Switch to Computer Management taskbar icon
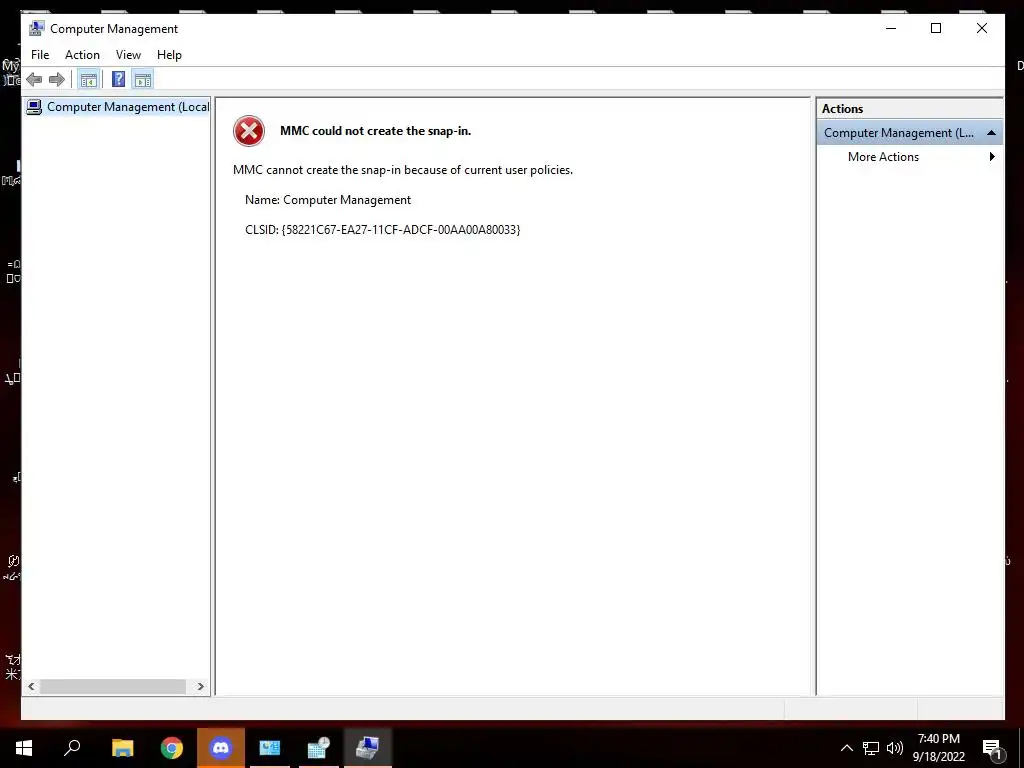Viewport: 1024px width, 768px height. (368, 748)
